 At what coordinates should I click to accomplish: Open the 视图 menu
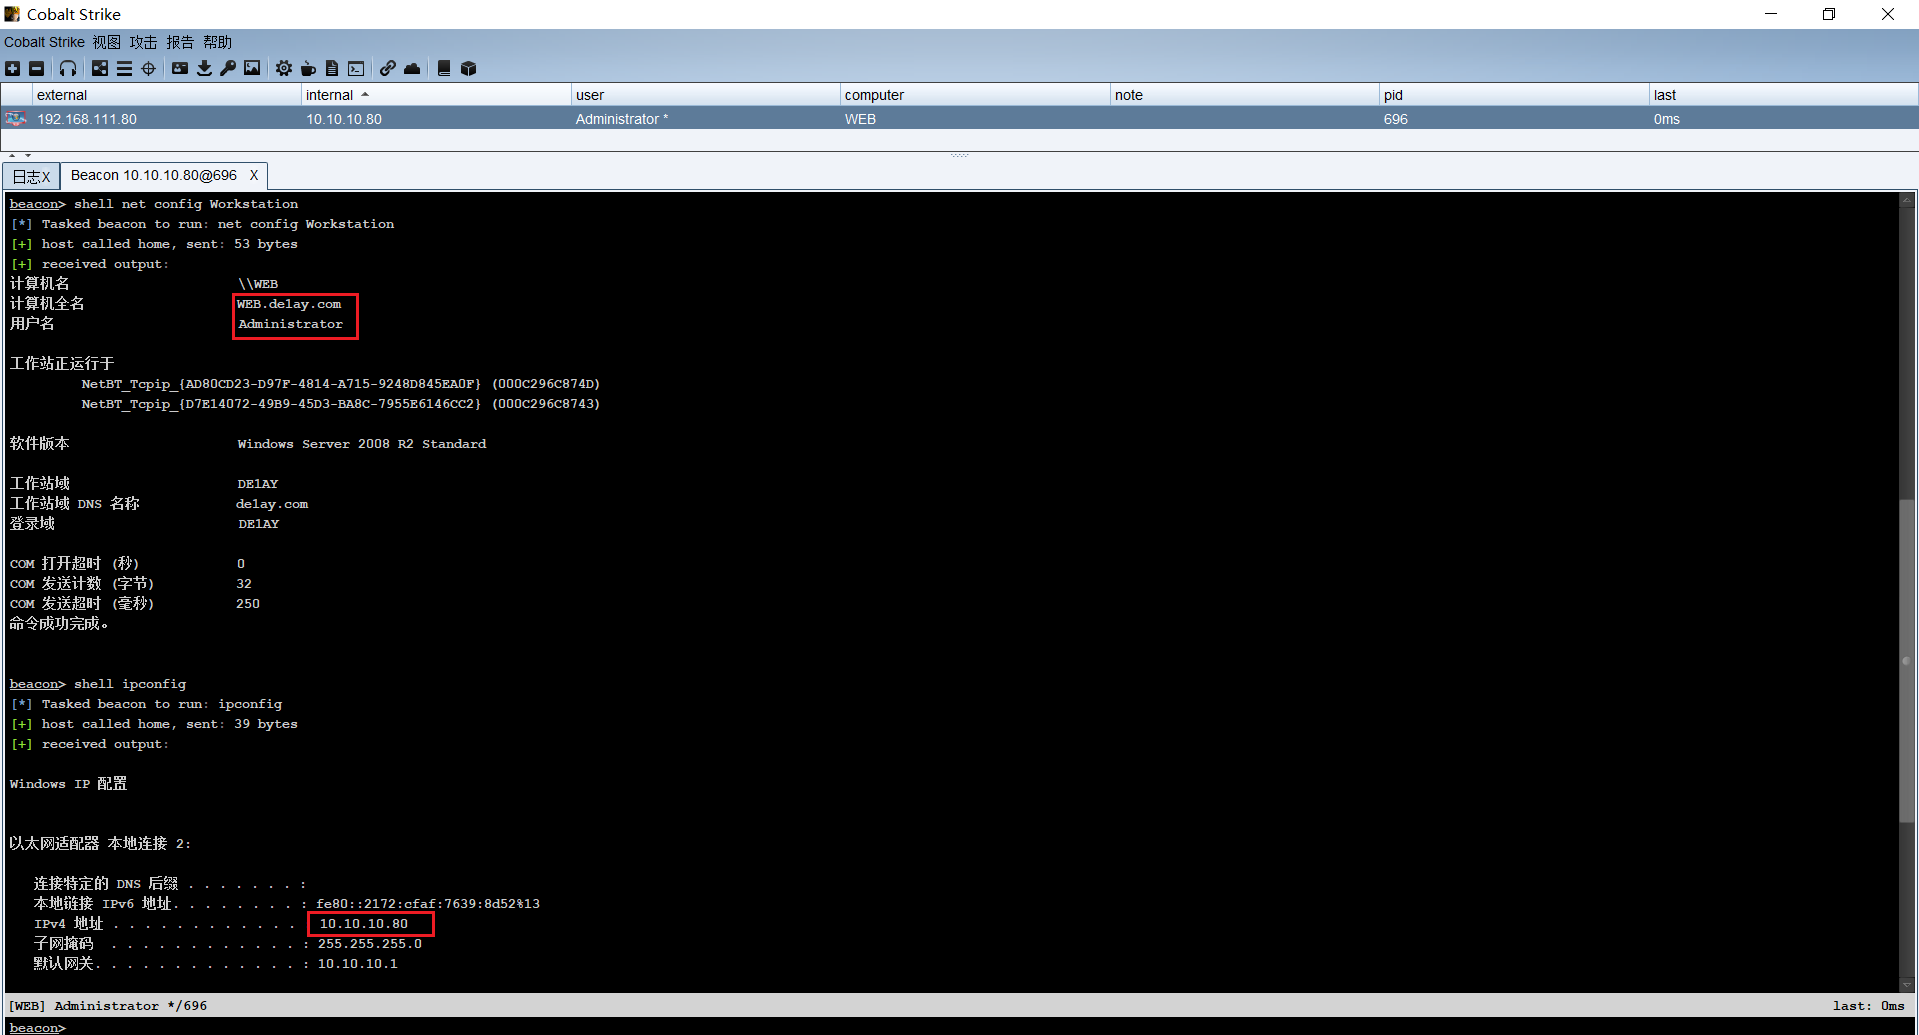(107, 42)
